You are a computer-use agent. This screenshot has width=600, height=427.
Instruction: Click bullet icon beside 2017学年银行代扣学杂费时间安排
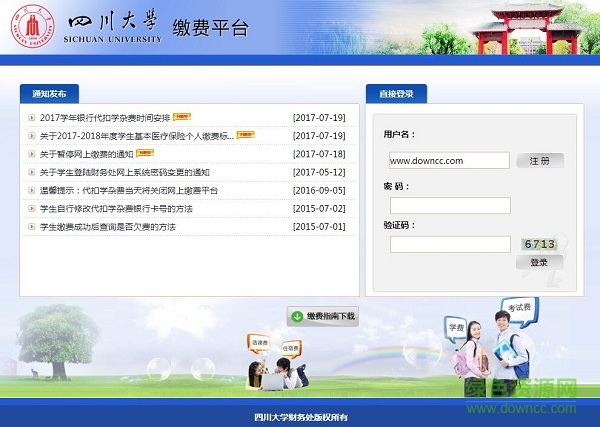point(32,117)
